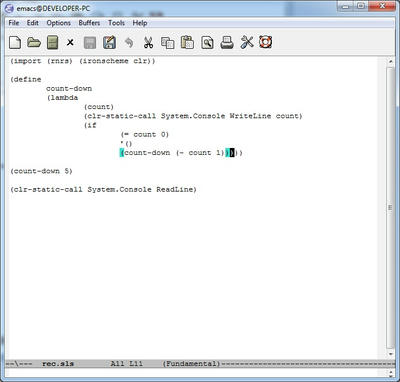Click the search magnifier toolbar icon

(207, 43)
